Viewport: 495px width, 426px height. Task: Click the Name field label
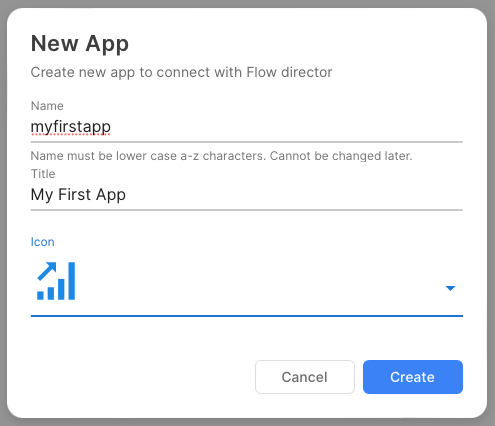pos(47,106)
